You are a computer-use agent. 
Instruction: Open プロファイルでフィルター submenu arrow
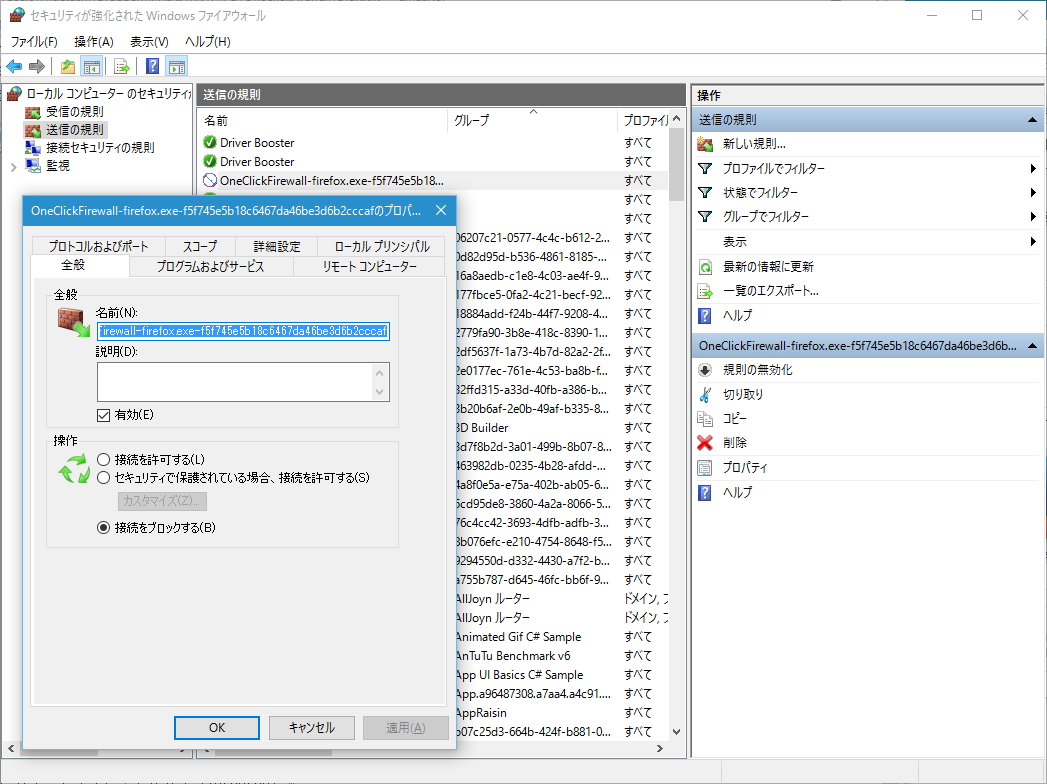[1033, 169]
